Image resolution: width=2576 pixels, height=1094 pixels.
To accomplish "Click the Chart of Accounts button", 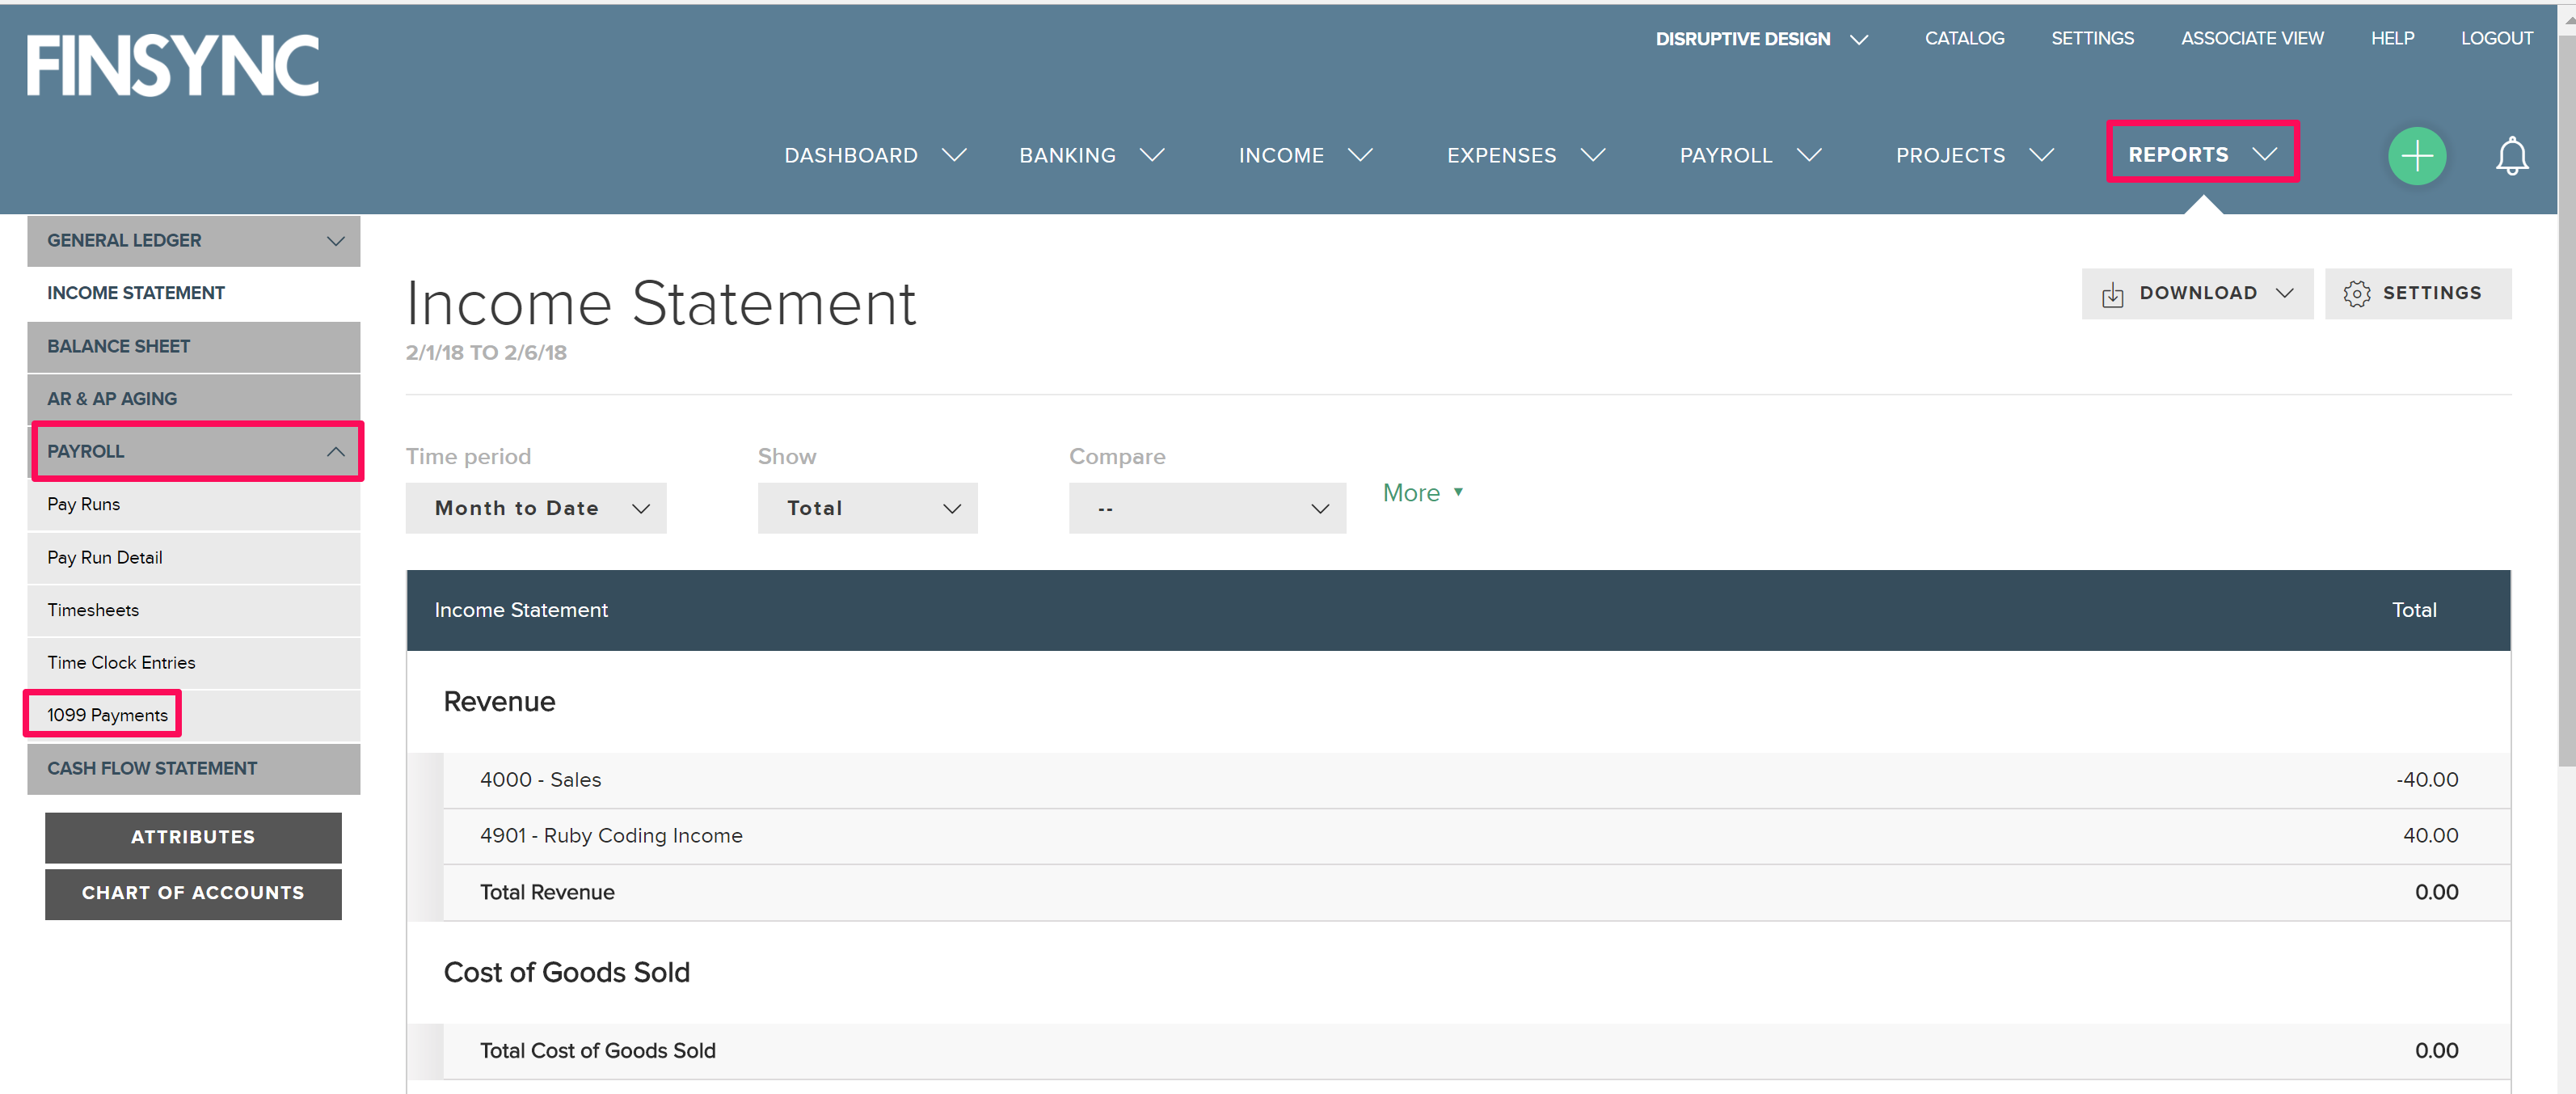I will (x=193, y=893).
